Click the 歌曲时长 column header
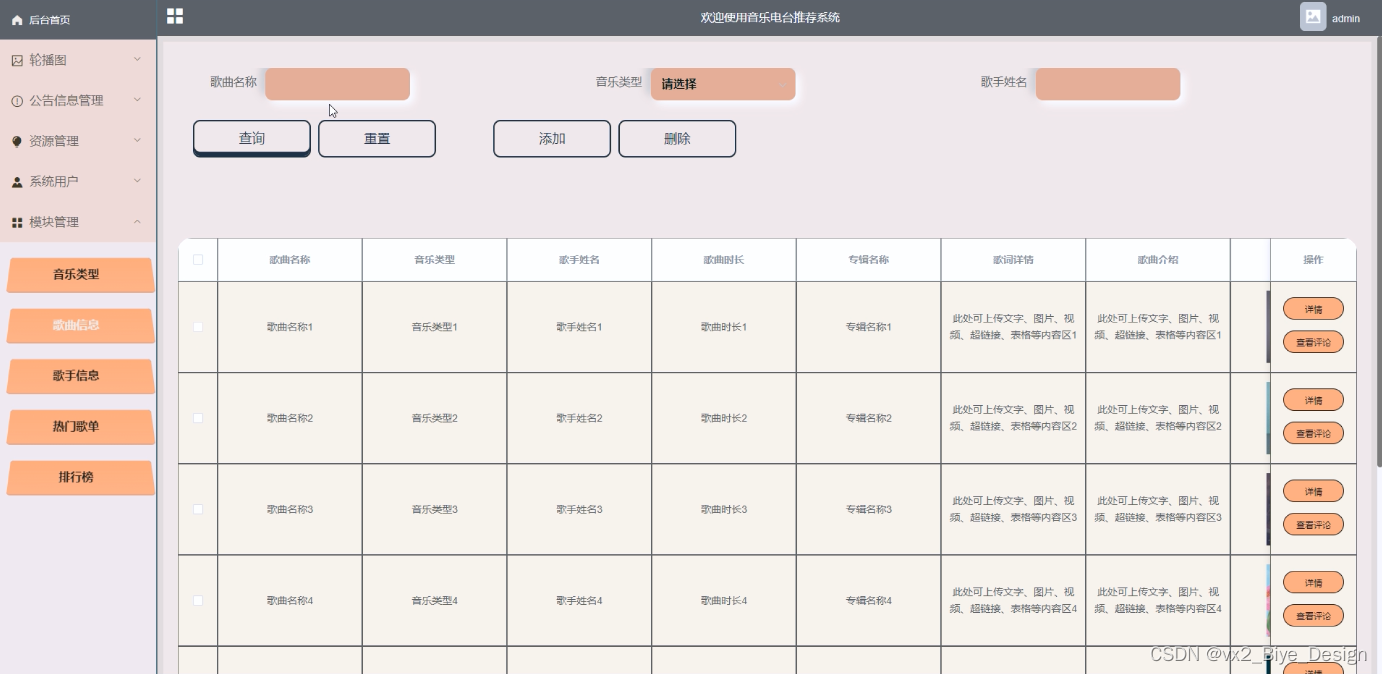Viewport: 1382px width, 674px height. coord(724,260)
